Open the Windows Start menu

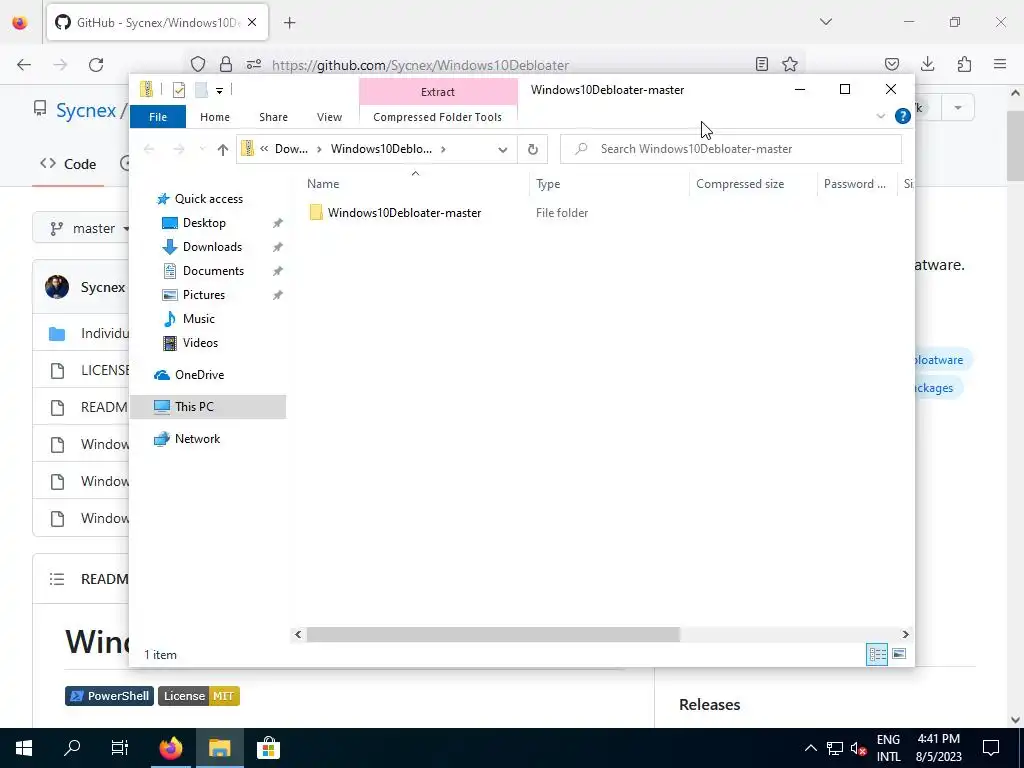pyautogui.click(x=24, y=748)
